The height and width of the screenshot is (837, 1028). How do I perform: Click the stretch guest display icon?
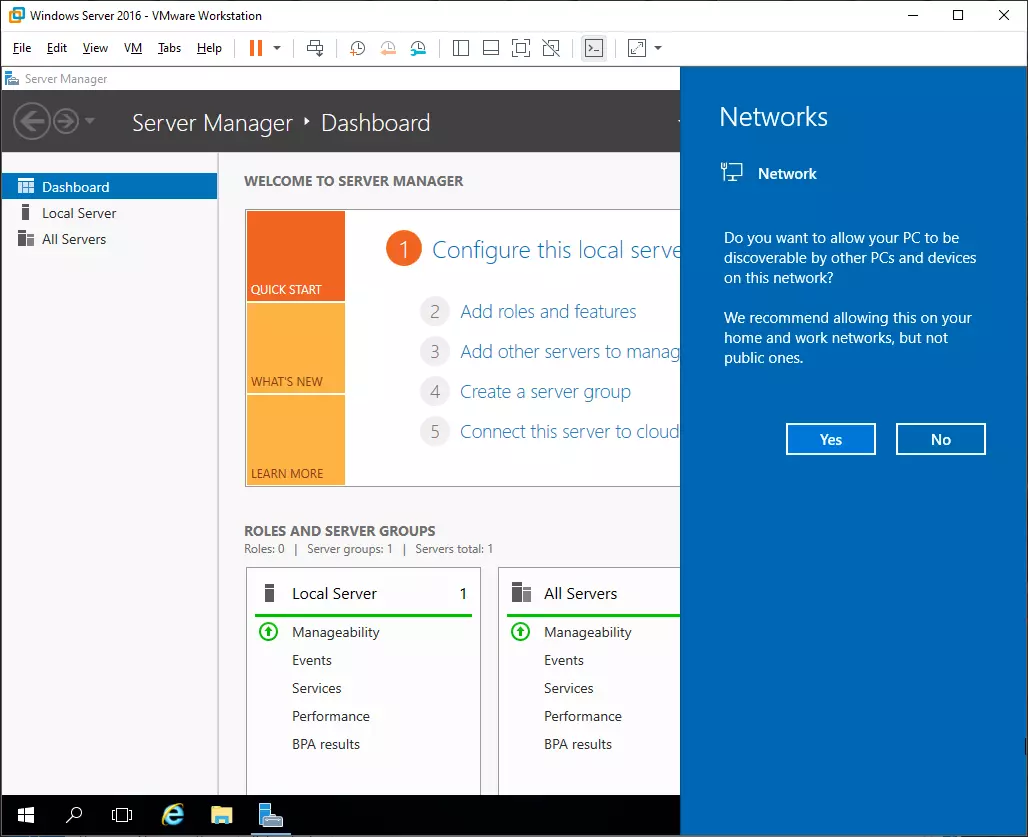point(637,48)
